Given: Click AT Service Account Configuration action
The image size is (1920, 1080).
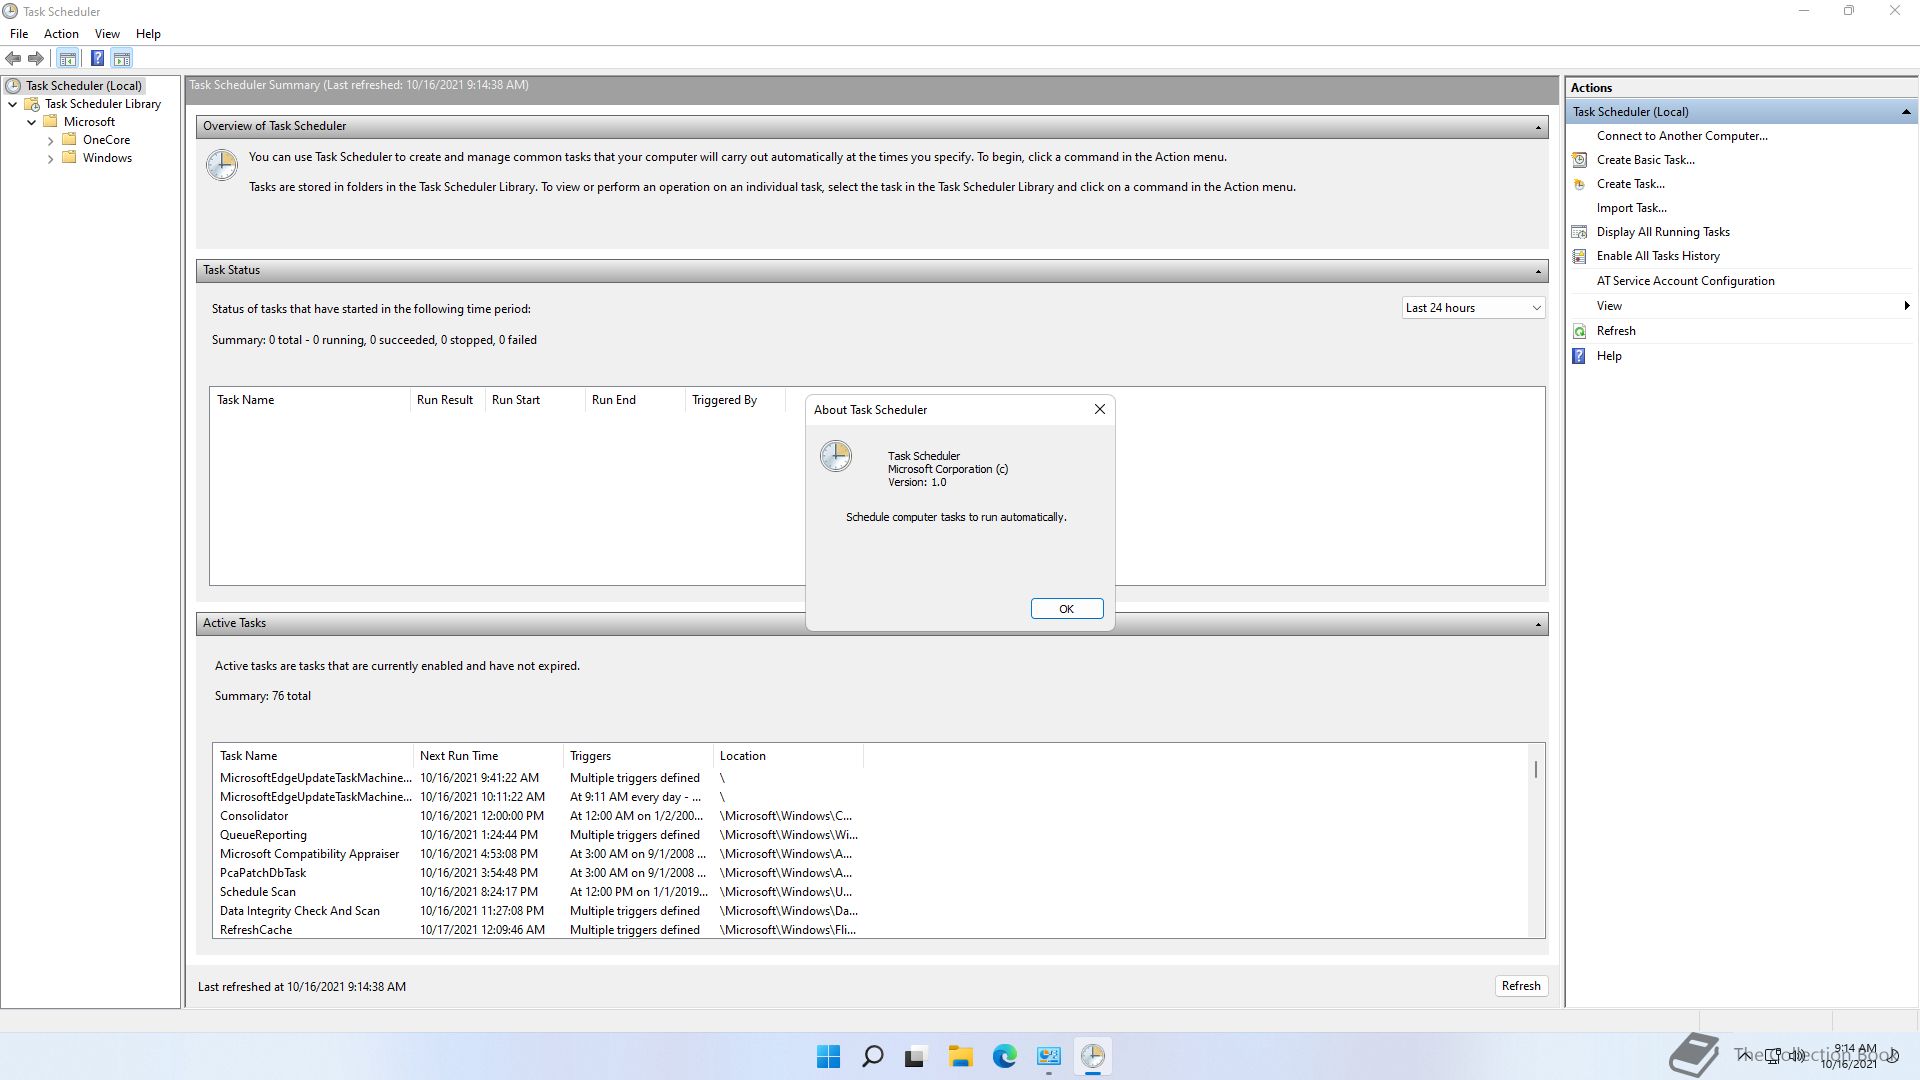Looking at the screenshot, I should point(1685,281).
